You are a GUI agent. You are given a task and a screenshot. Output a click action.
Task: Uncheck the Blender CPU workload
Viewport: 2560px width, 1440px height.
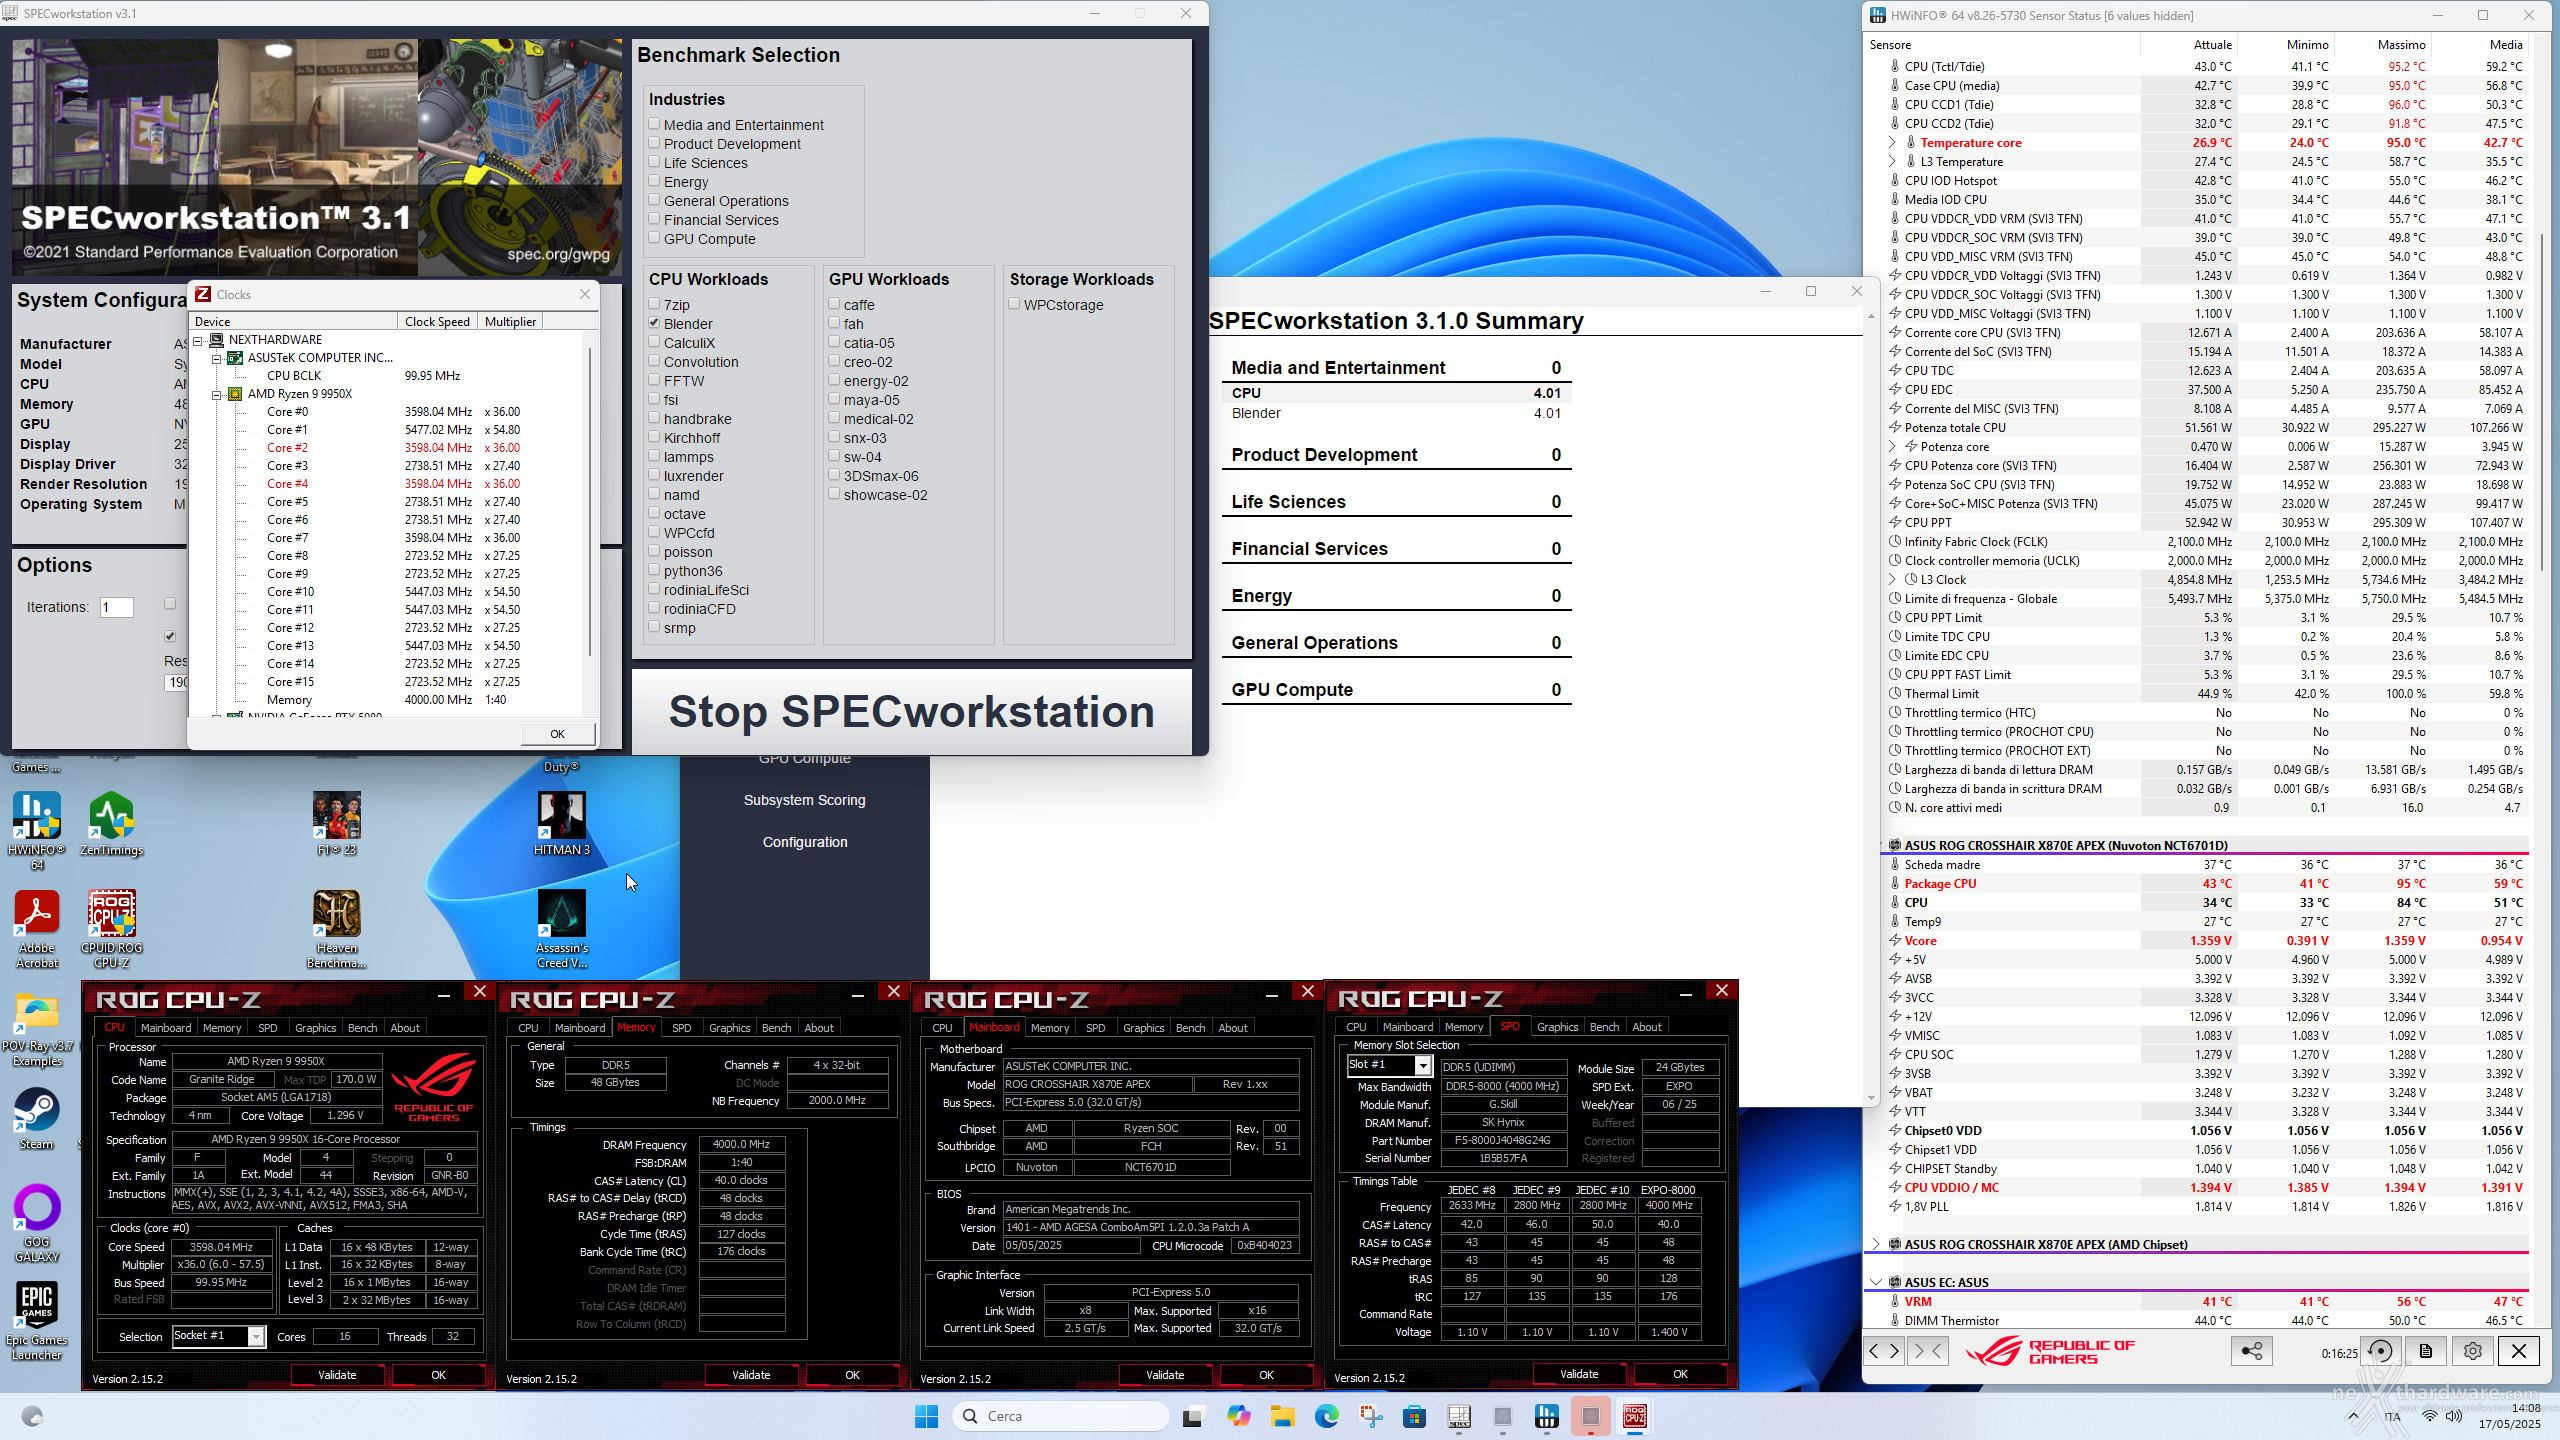click(x=654, y=323)
